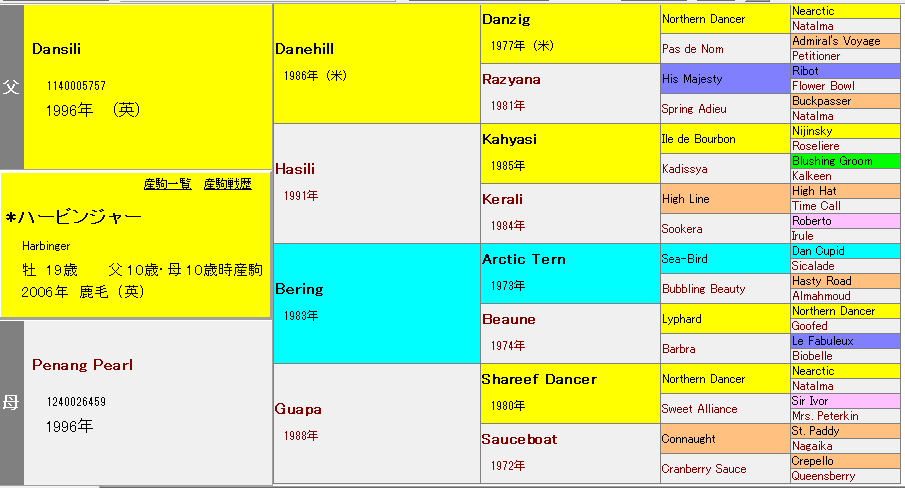
Task: Click His Majesty in blue cell
Action: pos(692,79)
